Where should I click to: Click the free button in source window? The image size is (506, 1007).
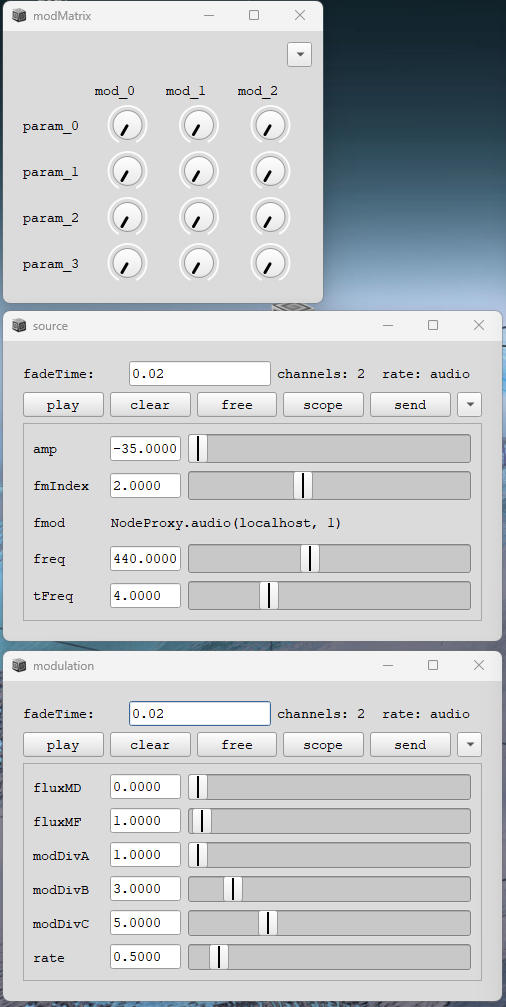tap(237, 405)
